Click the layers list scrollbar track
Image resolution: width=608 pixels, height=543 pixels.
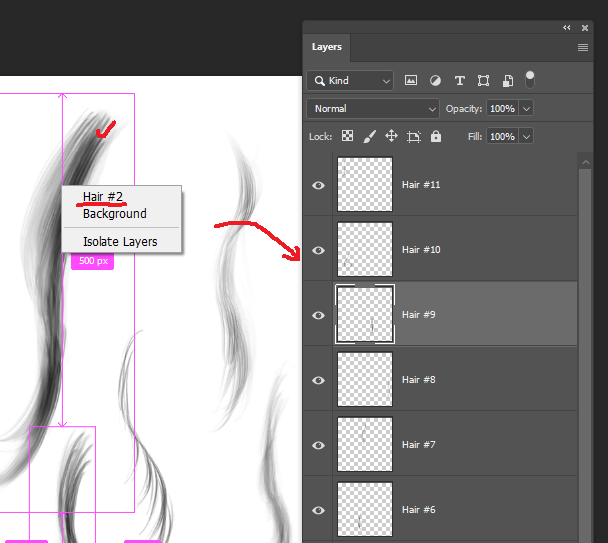tap(586, 355)
